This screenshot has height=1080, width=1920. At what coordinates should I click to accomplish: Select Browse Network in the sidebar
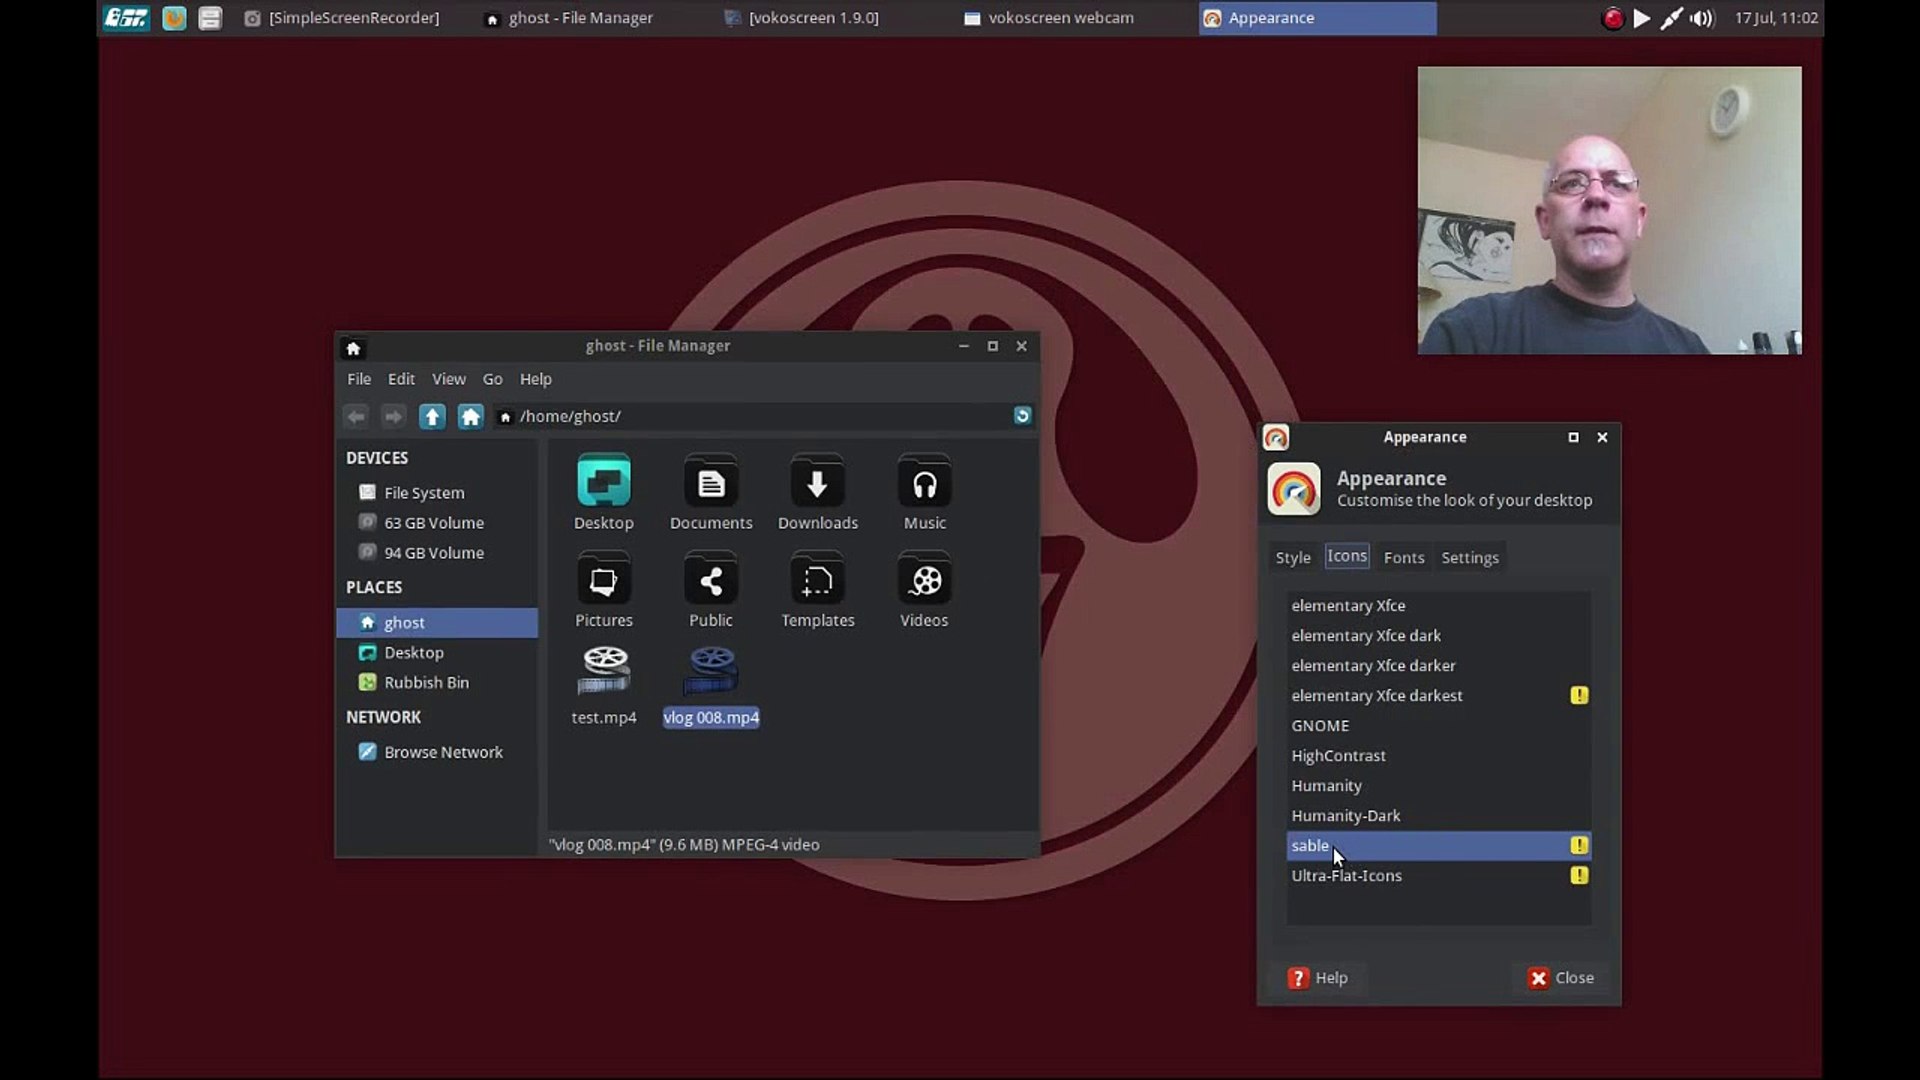(x=437, y=752)
